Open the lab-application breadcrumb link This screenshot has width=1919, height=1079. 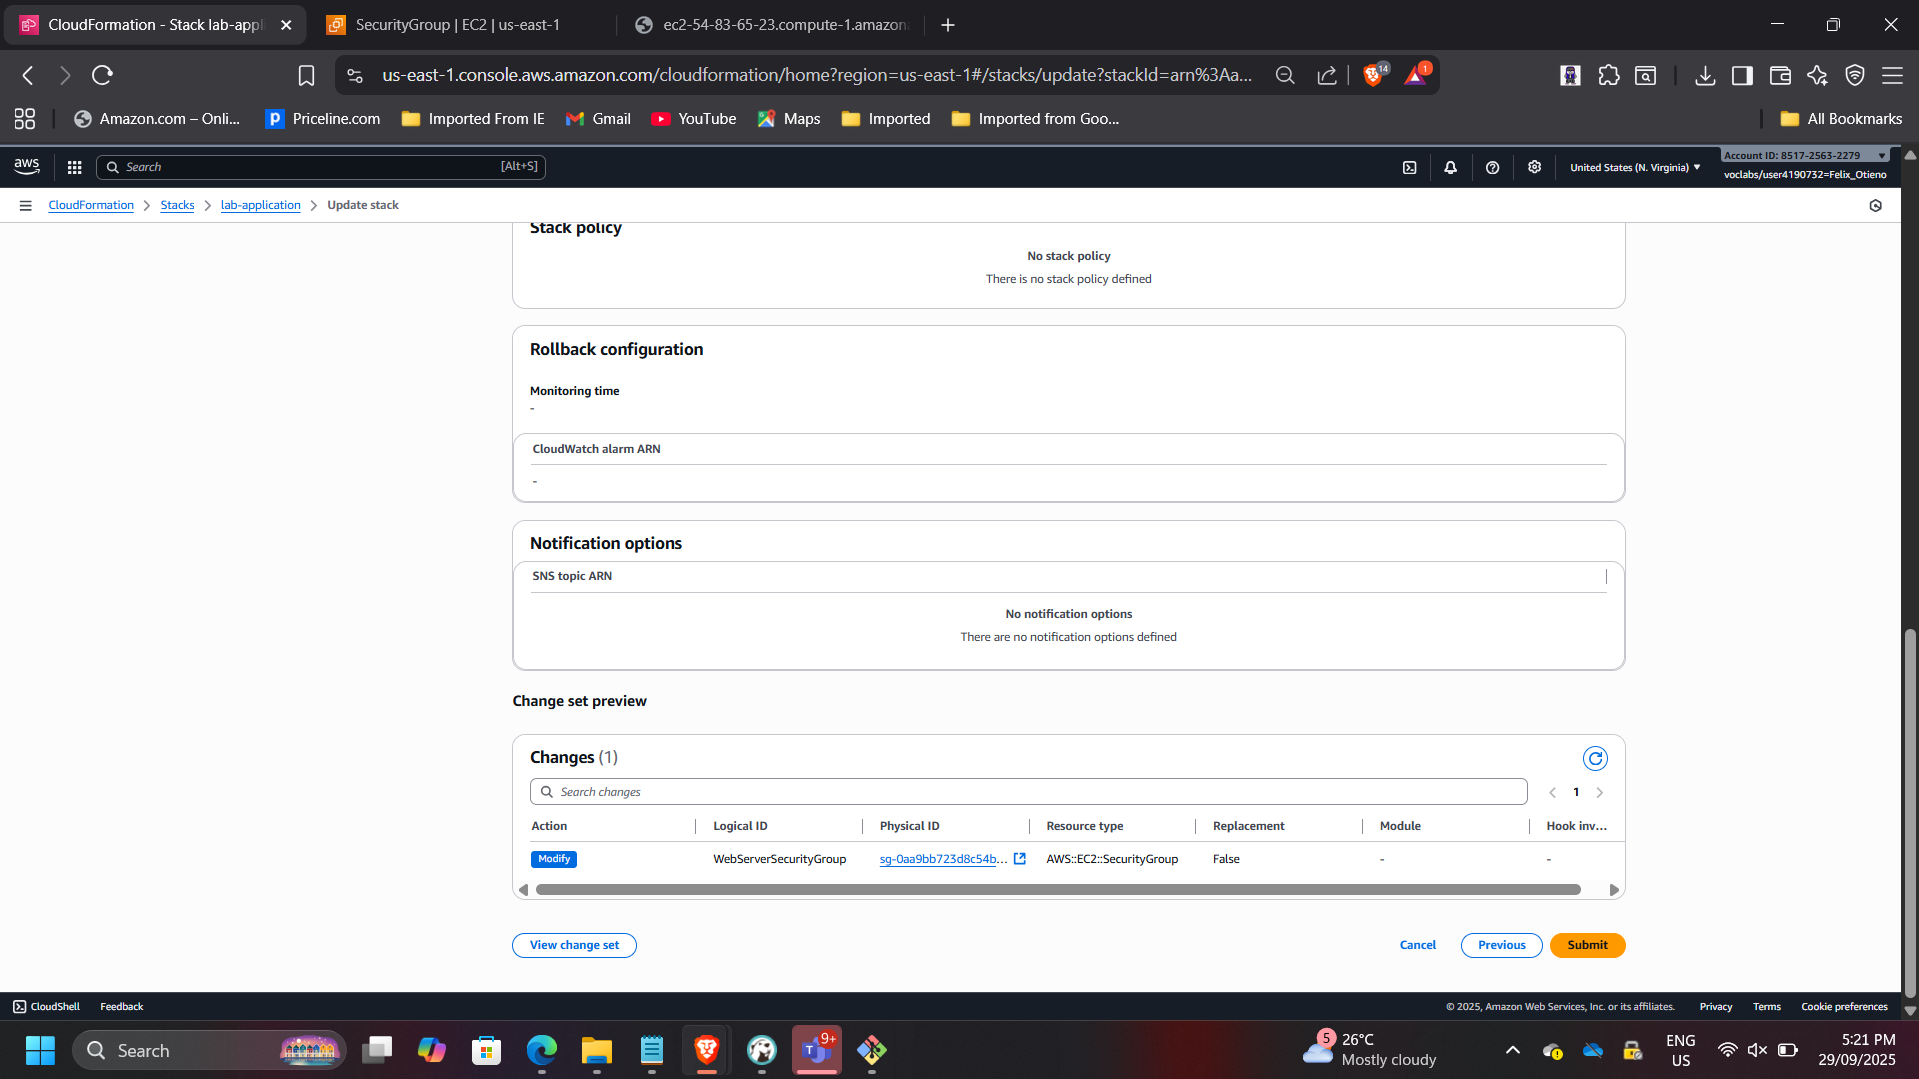pyautogui.click(x=260, y=205)
